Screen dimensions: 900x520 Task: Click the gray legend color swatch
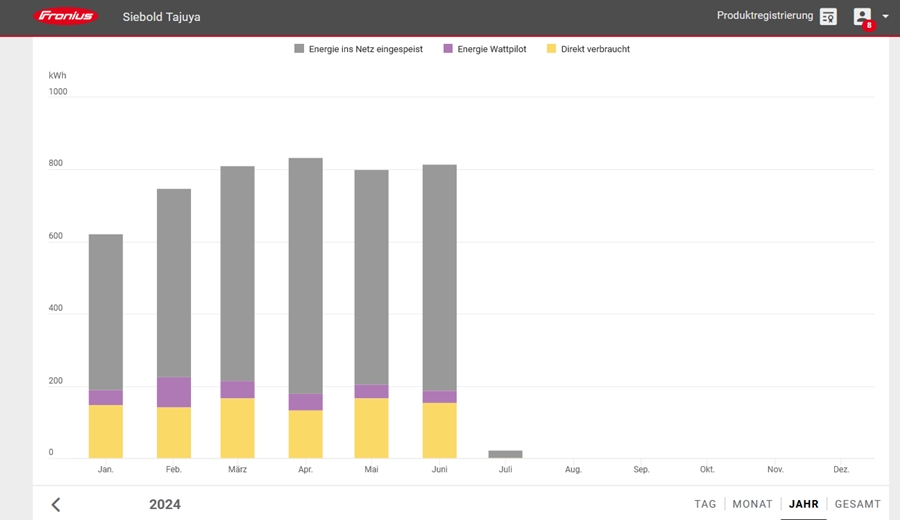pyautogui.click(x=299, y=49)
